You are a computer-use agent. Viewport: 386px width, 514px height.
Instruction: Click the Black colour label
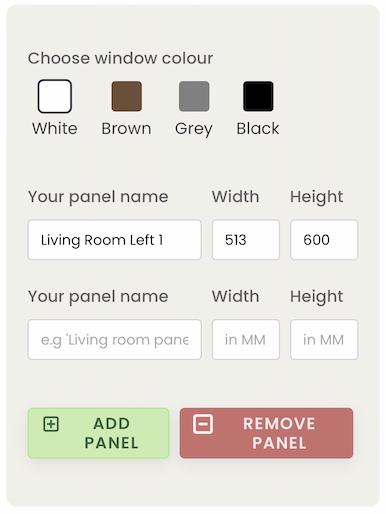click(258, 129)
